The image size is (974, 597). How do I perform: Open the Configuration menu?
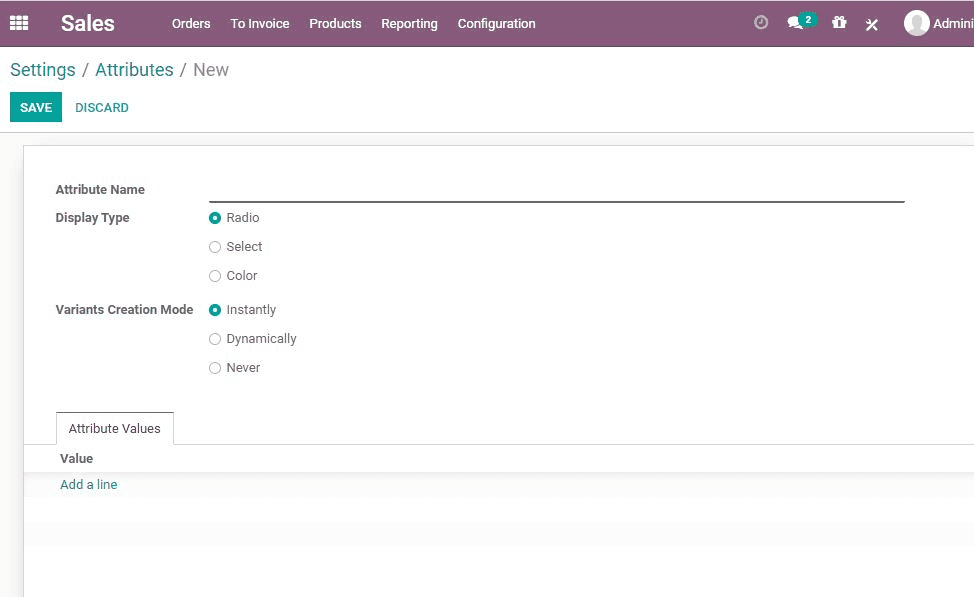click(496, 24)
